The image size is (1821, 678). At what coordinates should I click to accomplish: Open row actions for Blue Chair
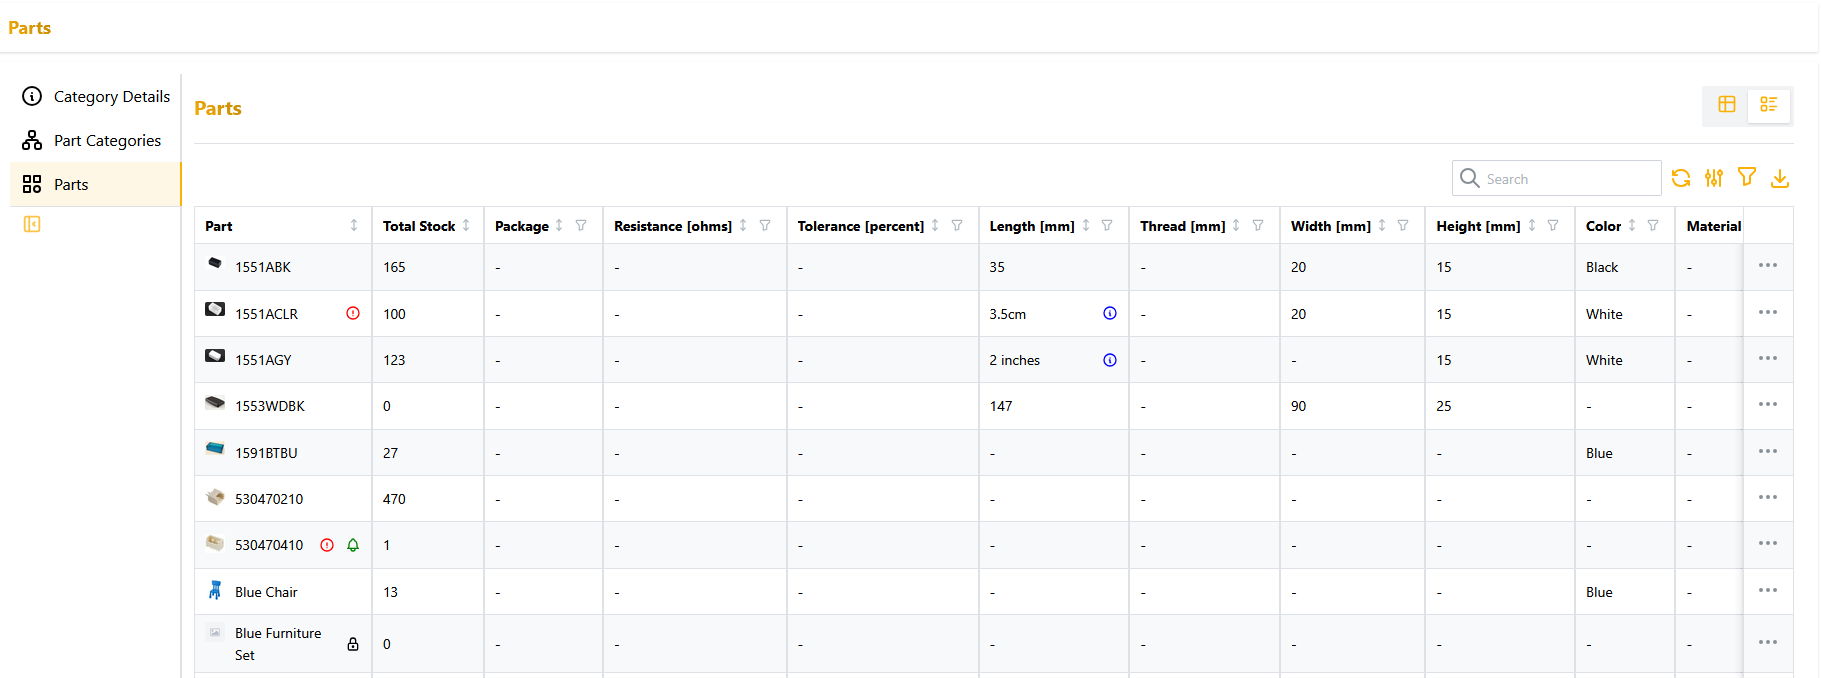[x=1768, y=590]
